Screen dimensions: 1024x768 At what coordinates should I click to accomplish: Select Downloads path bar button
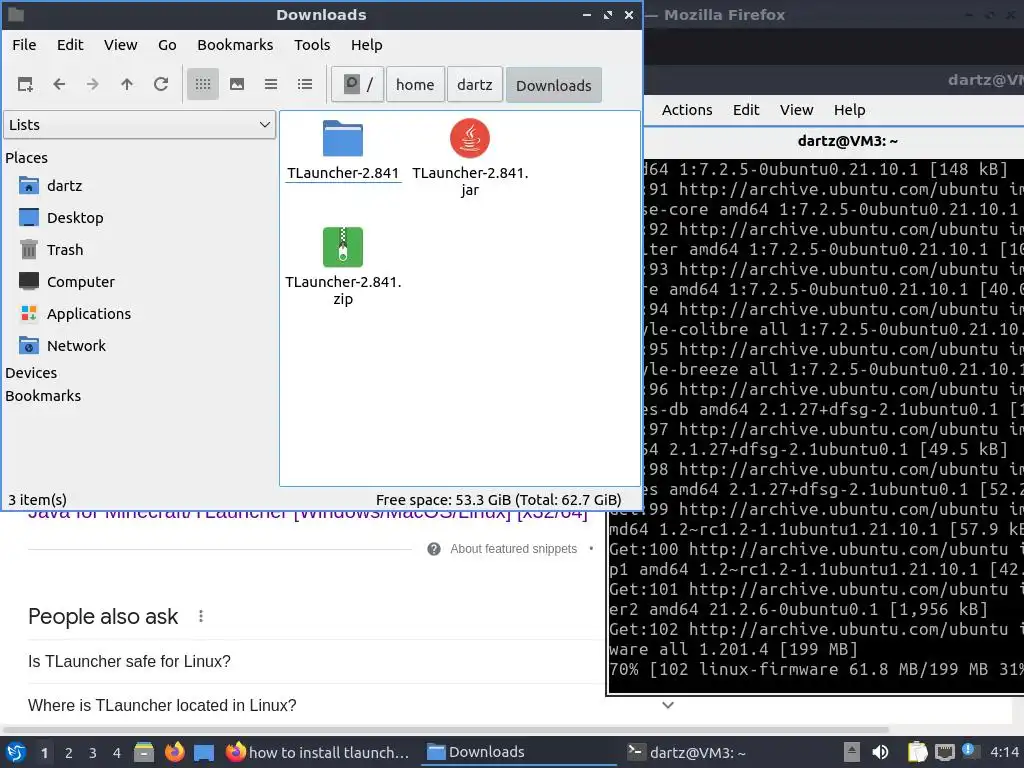[554, 85]
